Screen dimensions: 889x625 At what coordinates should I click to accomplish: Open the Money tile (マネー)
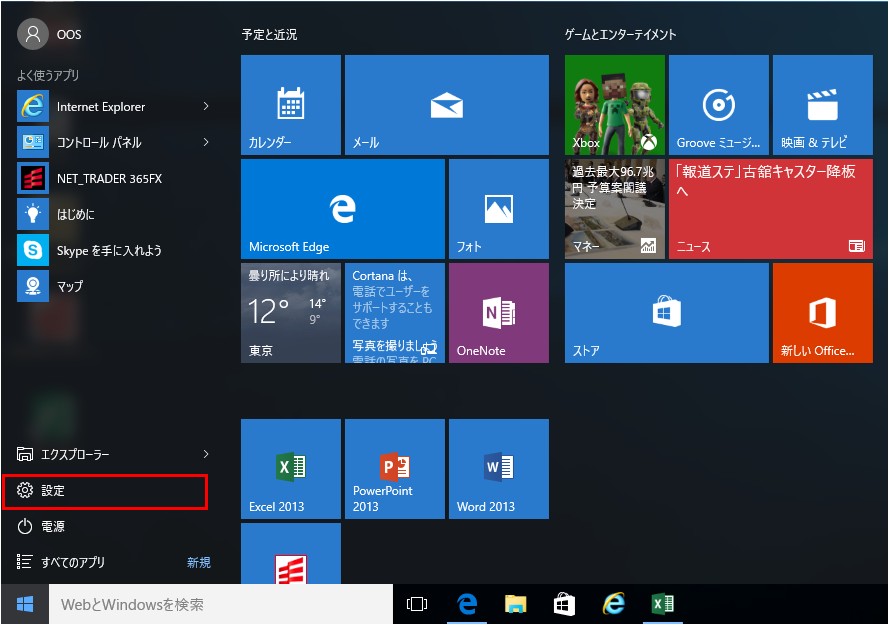[x=615, y=209]
